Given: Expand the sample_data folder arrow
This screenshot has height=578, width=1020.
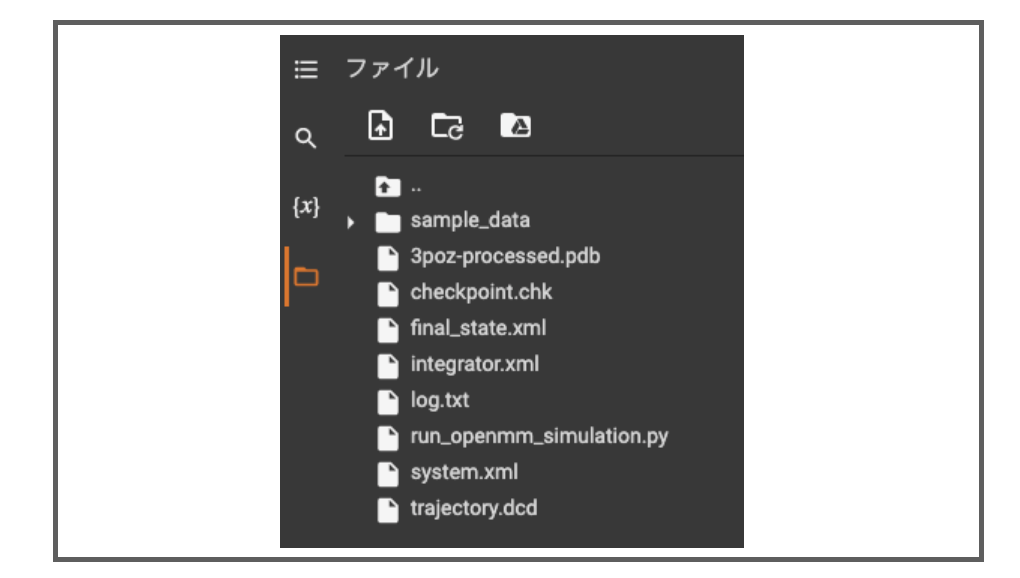Looking at the screenshot, I should click(351, 222).
